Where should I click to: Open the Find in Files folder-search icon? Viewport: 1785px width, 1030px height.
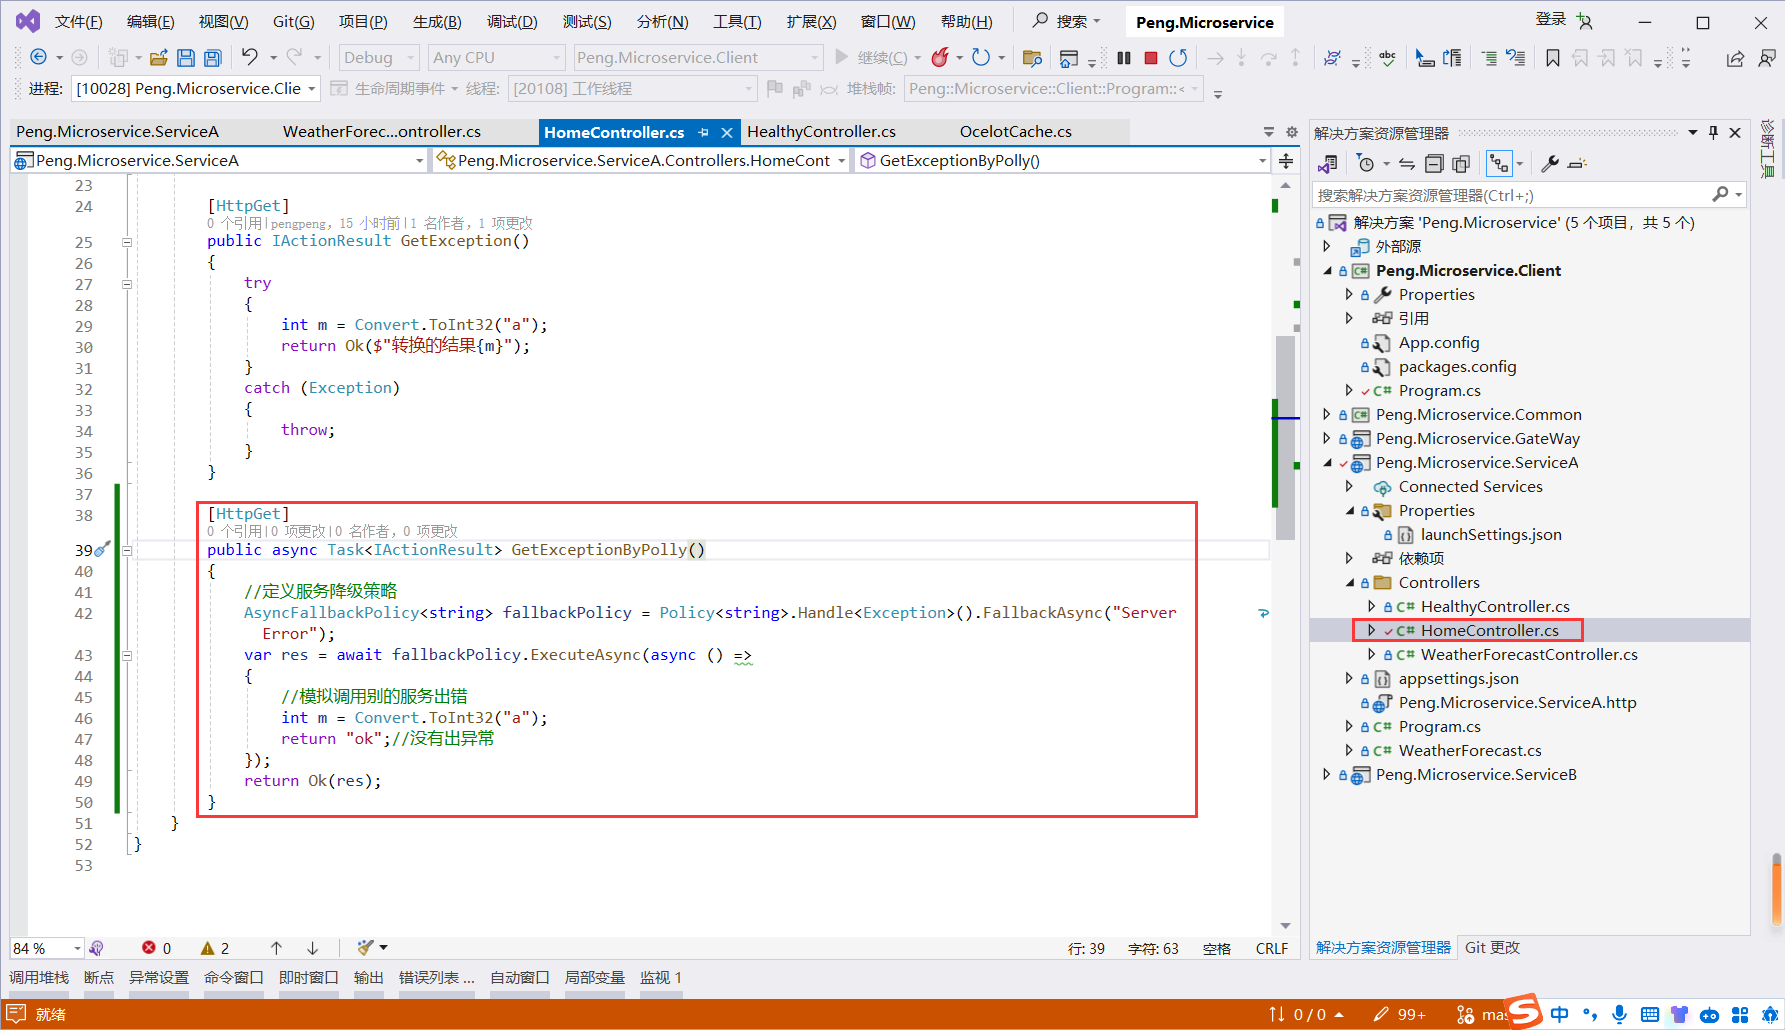(x=1033, y=58)
